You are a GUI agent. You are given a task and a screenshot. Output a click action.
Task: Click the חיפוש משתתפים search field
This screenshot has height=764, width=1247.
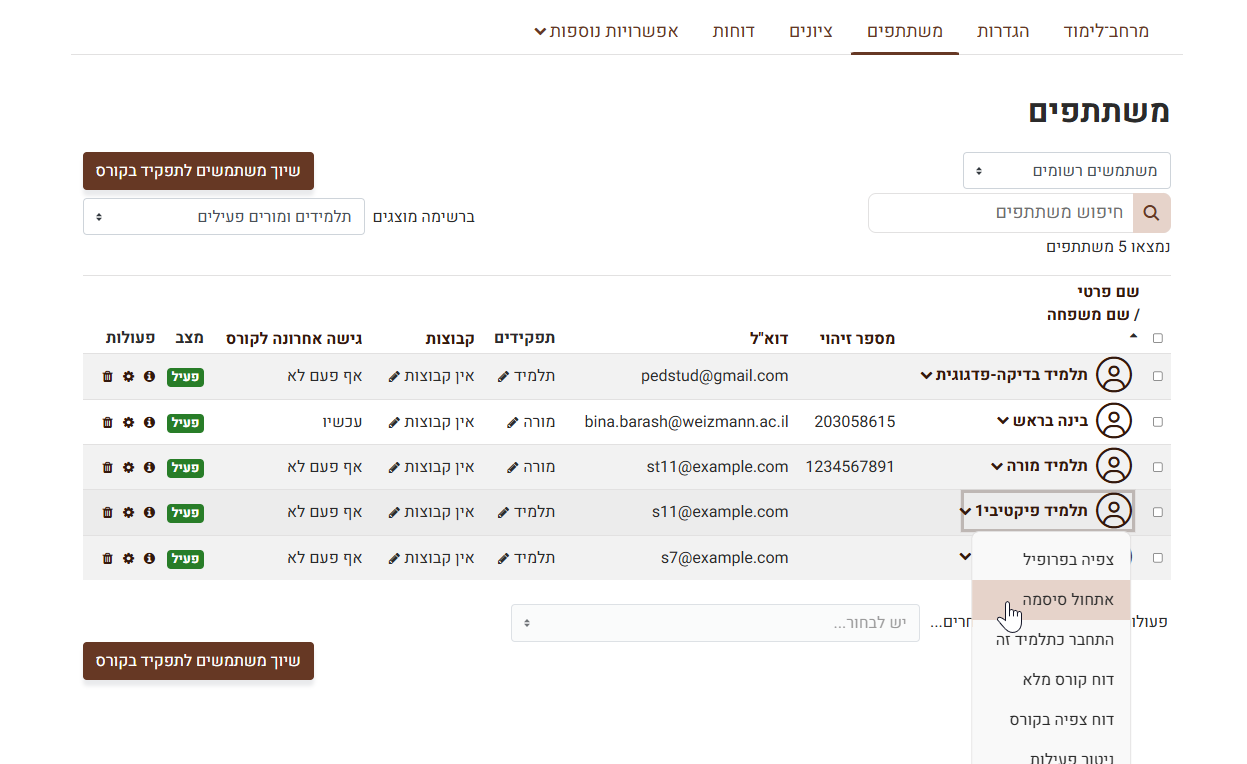(1000, 213)
